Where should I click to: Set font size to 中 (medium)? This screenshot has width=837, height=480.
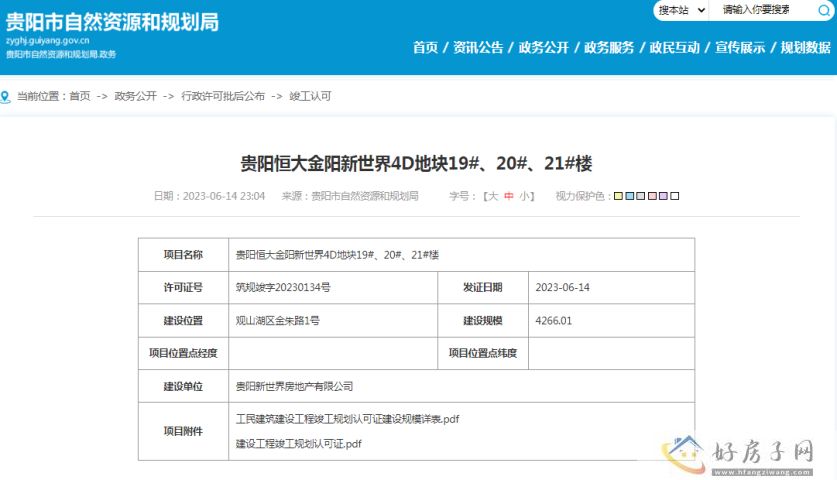coord(508,196)
